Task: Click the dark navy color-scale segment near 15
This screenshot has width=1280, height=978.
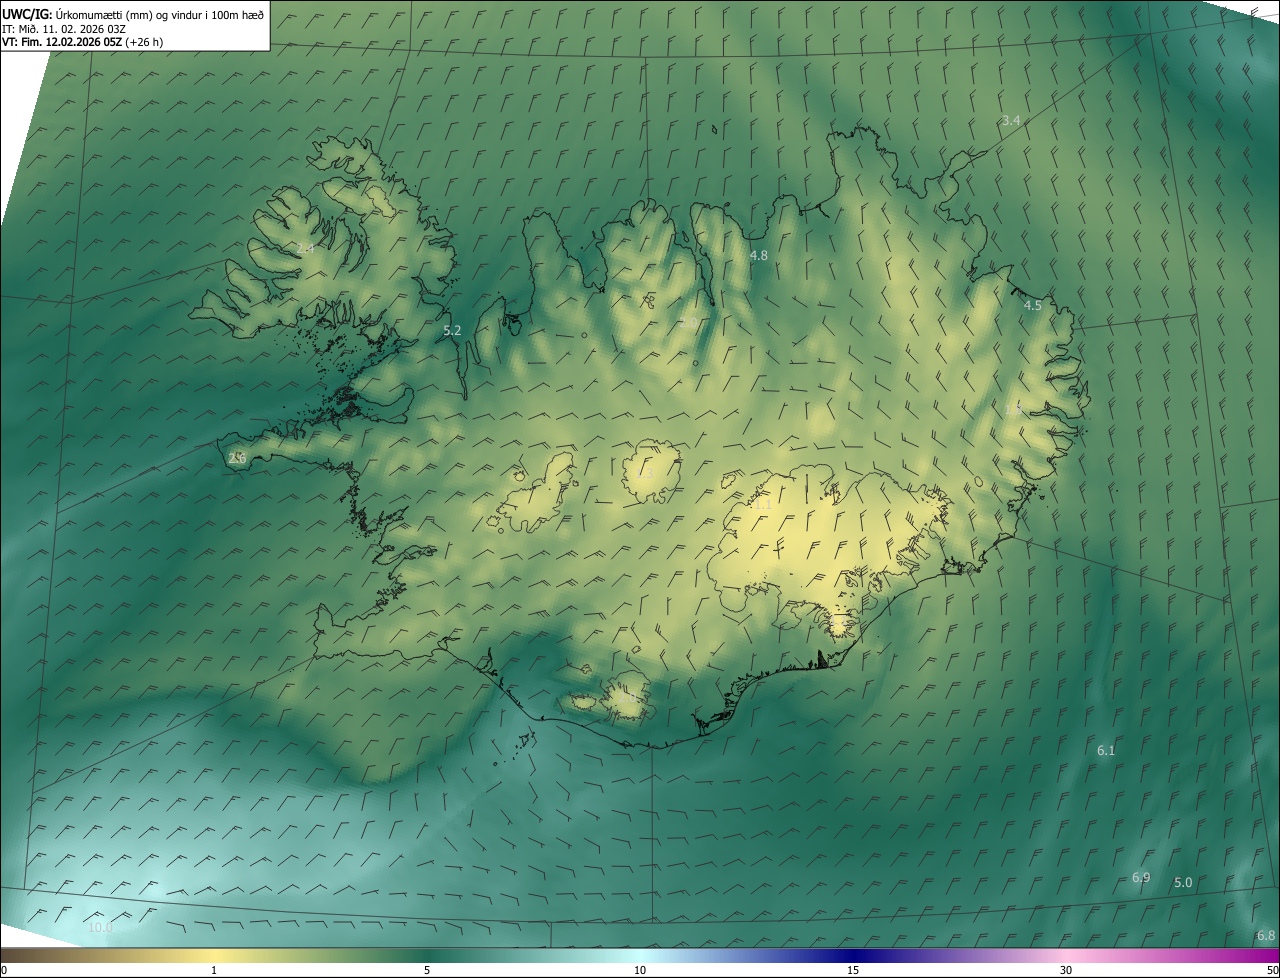Action: 853,955
